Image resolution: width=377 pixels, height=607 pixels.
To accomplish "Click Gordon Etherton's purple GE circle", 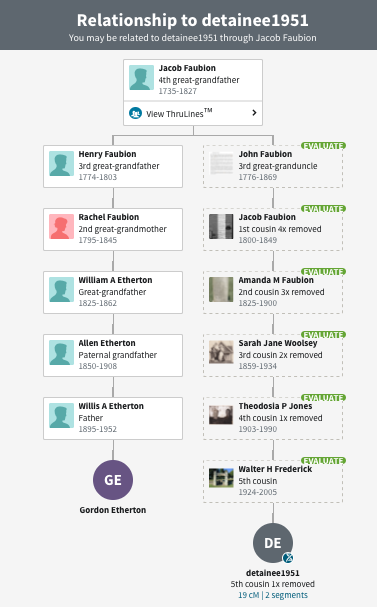I will point(113,480).
